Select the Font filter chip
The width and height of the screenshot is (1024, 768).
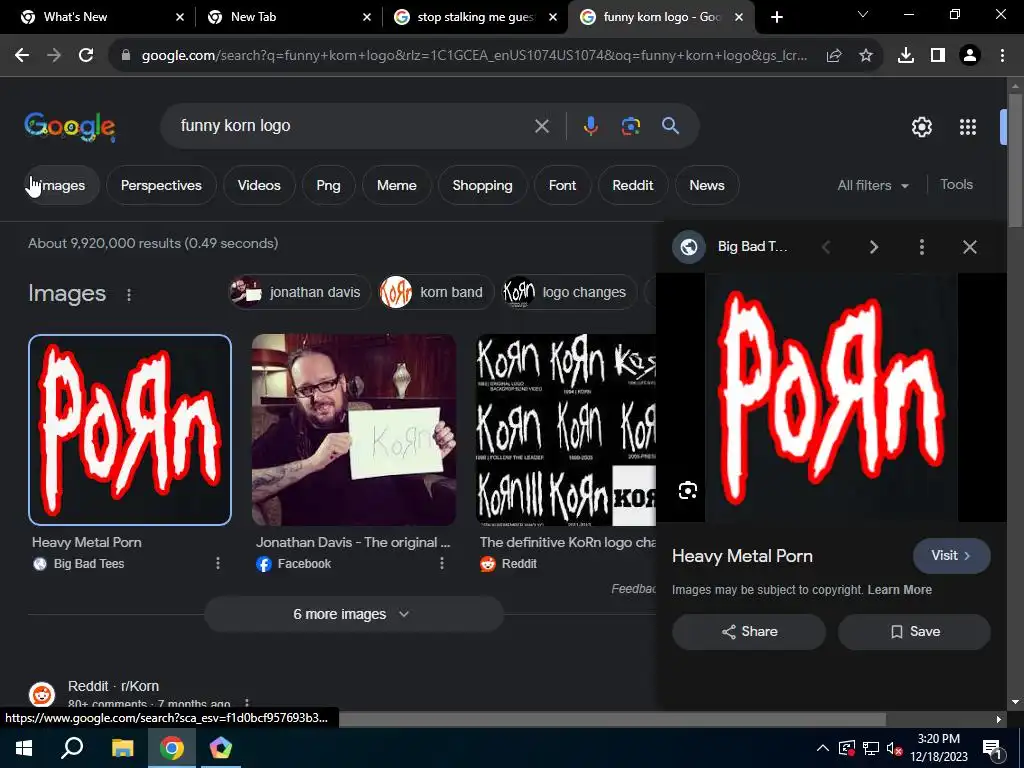[562, 185]
